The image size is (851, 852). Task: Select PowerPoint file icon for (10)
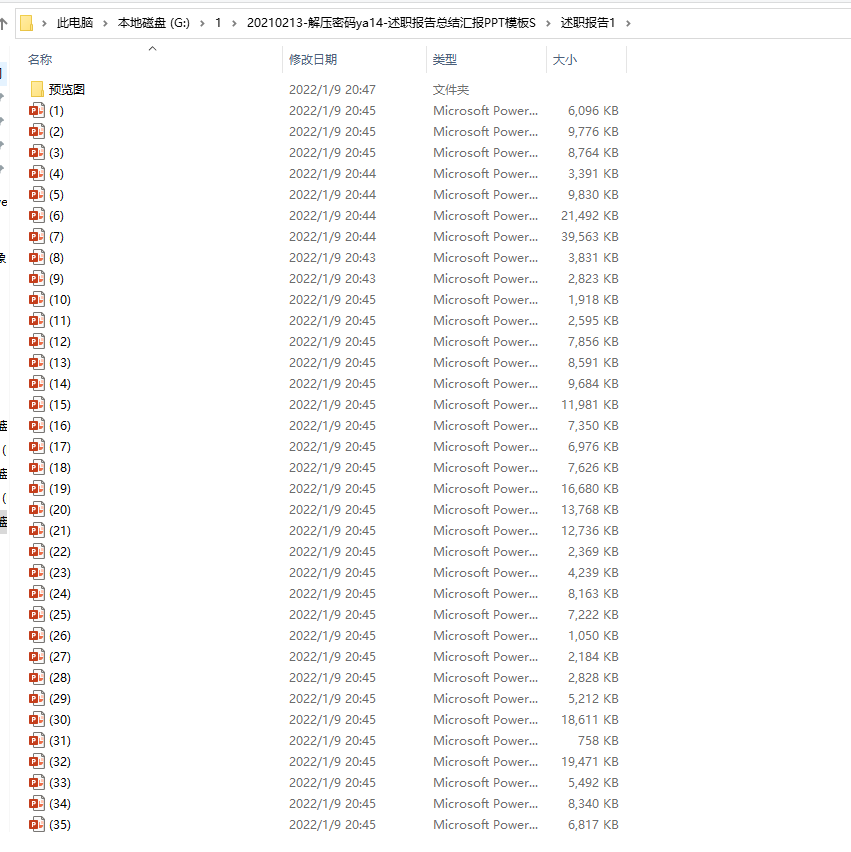[37, 299]
